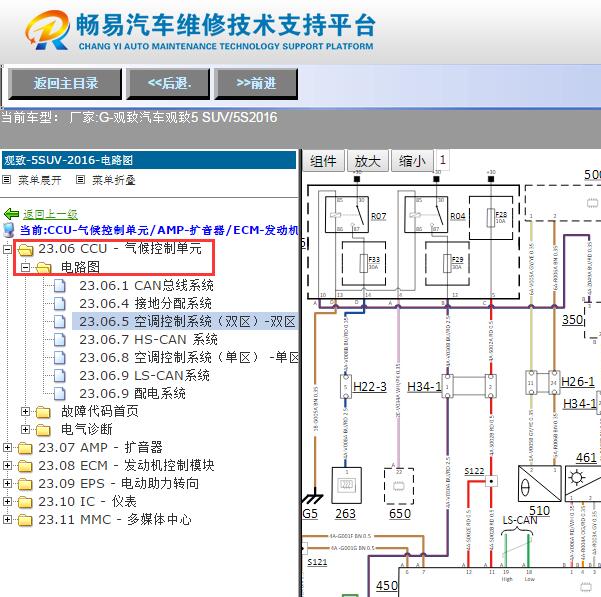Click the zoom level input field showing 1
Image resolution: width=601 pixels, height=597 pixels.
tap(442, 159)
